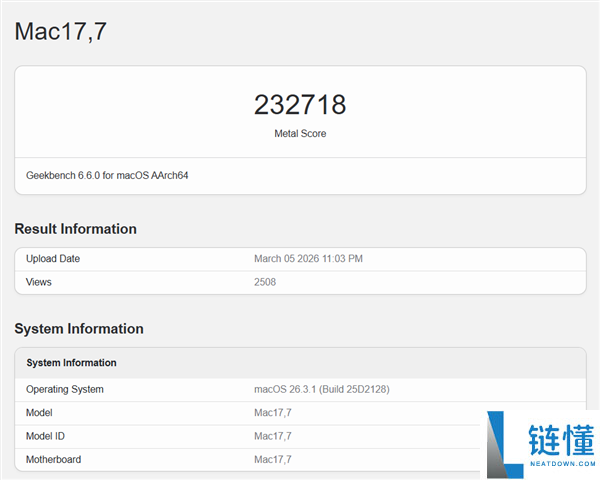
Task: Select the Mac17,7 value in Motherboard row
Action: point(273,459)
